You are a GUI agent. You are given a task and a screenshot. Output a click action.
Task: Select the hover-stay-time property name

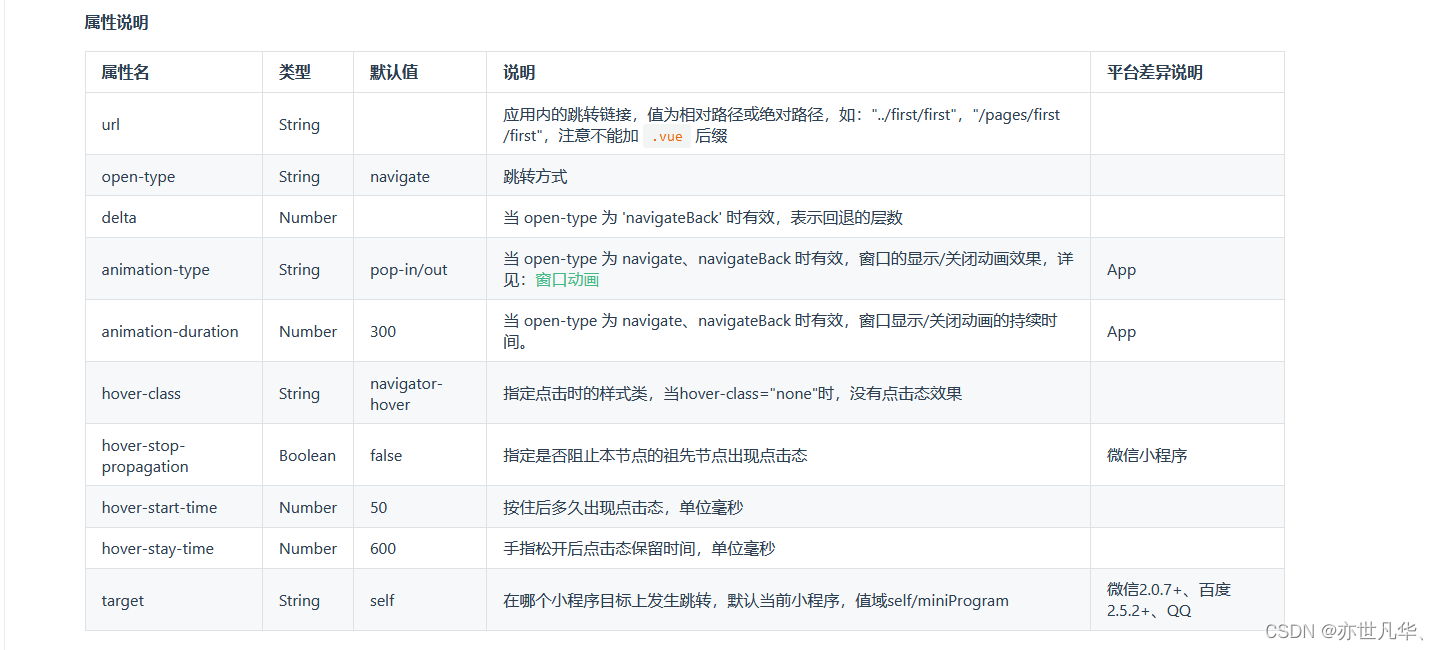pos(157,549)
